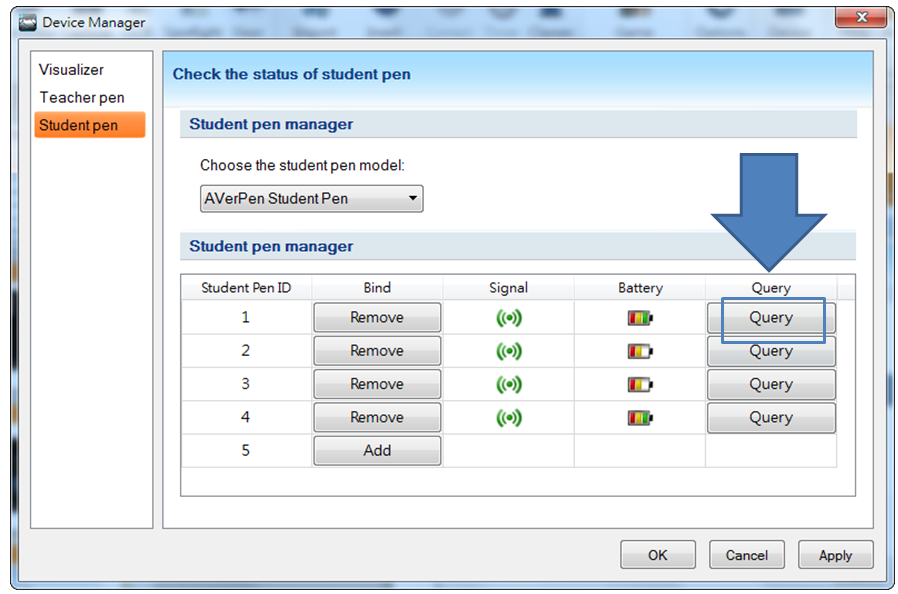Open the student pen model dropdown
The image size is (898, 594).
point(311,198)
